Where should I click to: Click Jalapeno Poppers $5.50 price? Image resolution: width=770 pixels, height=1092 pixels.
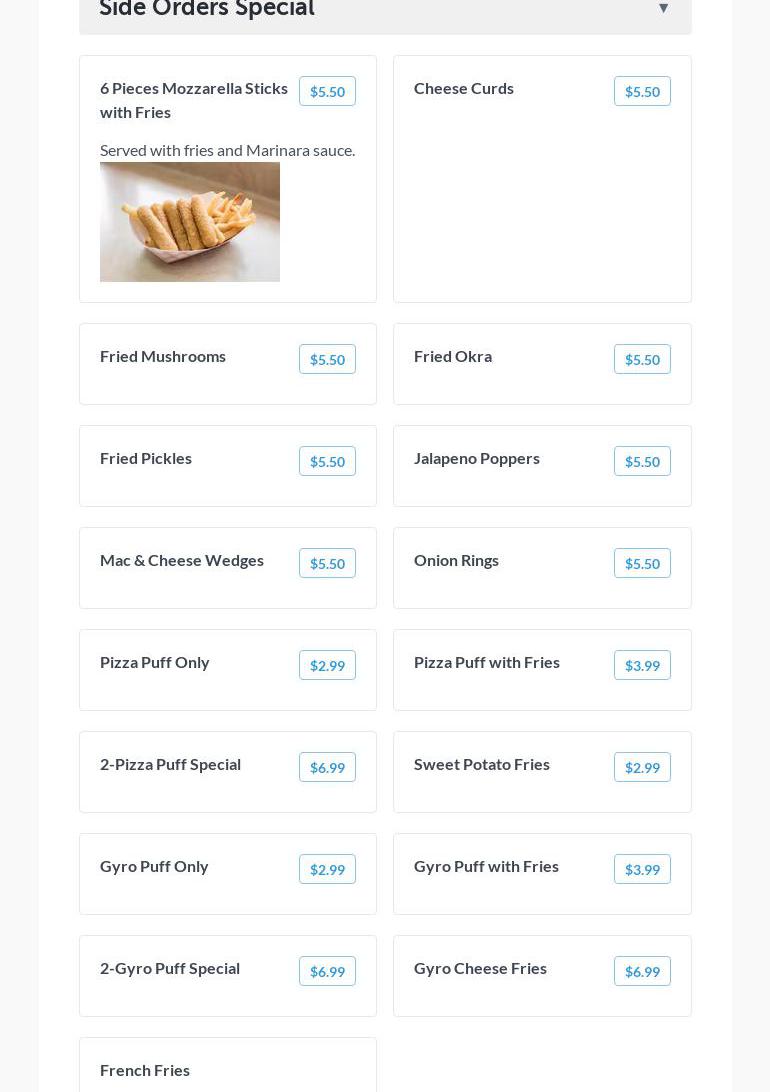(x=642, y=461)
